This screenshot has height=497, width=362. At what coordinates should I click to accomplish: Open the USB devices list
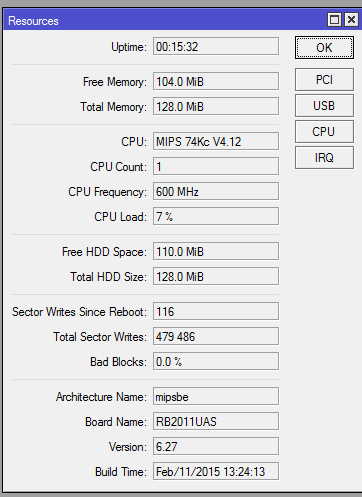coord(324,106)
